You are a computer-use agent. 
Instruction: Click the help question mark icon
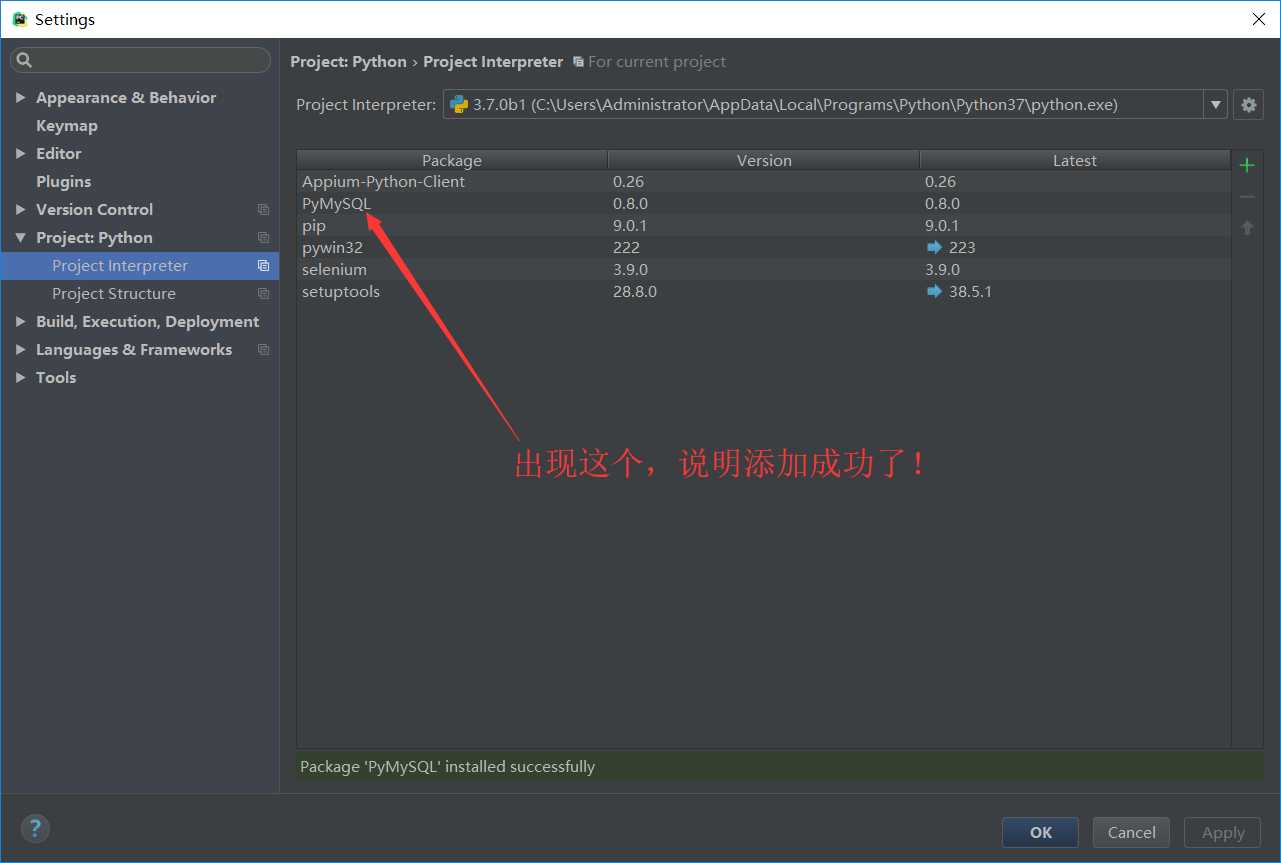35,828
